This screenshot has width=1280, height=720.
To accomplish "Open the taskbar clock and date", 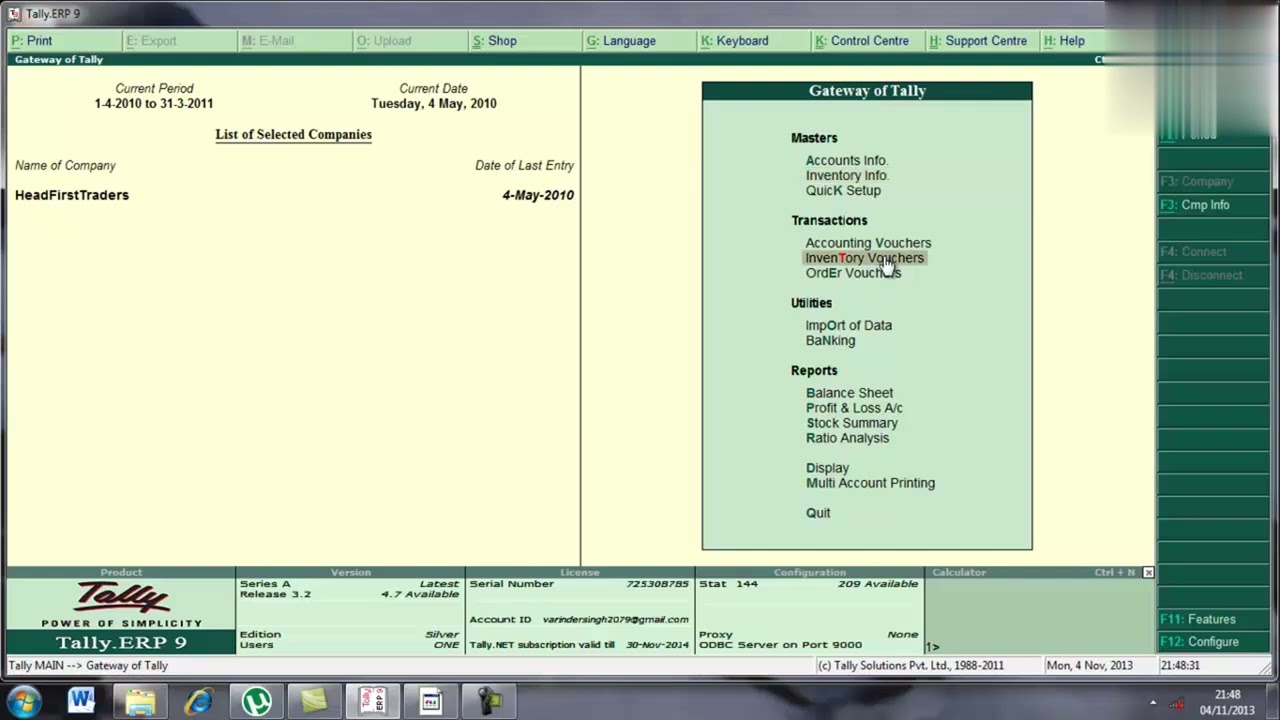I will tap(1227, 702).
